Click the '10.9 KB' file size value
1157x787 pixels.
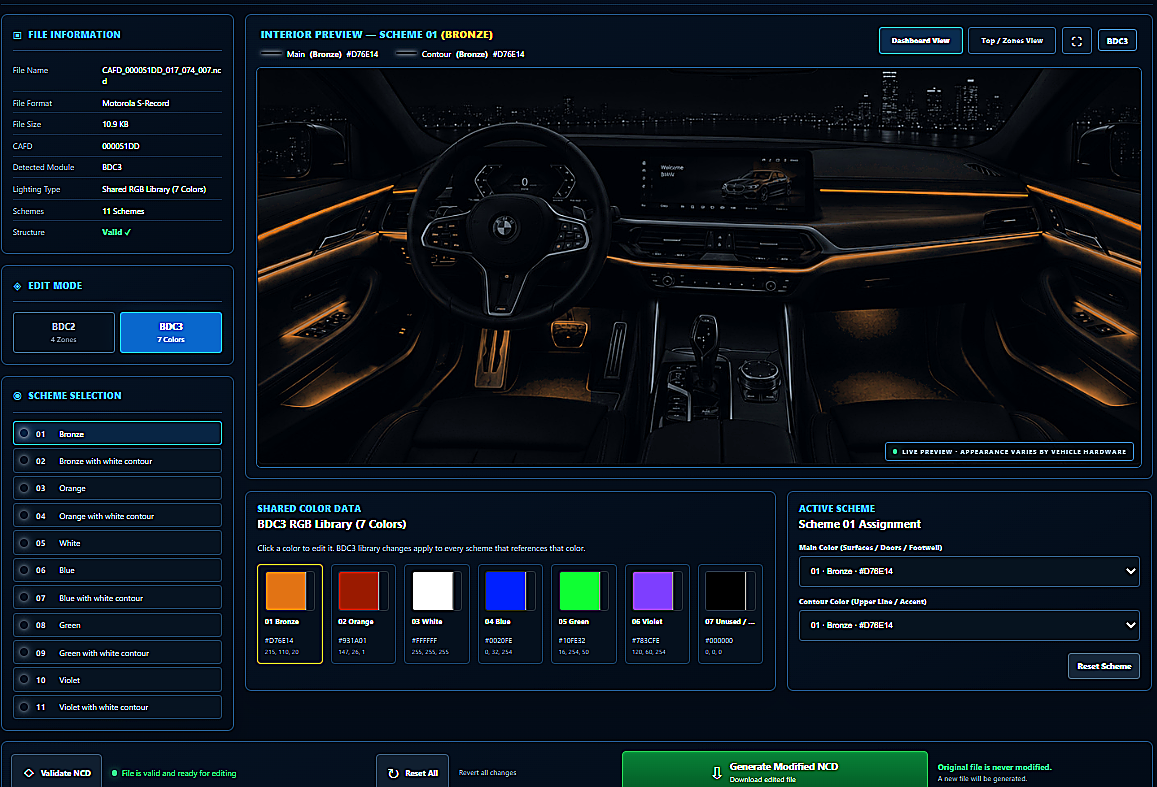[115, 125]
